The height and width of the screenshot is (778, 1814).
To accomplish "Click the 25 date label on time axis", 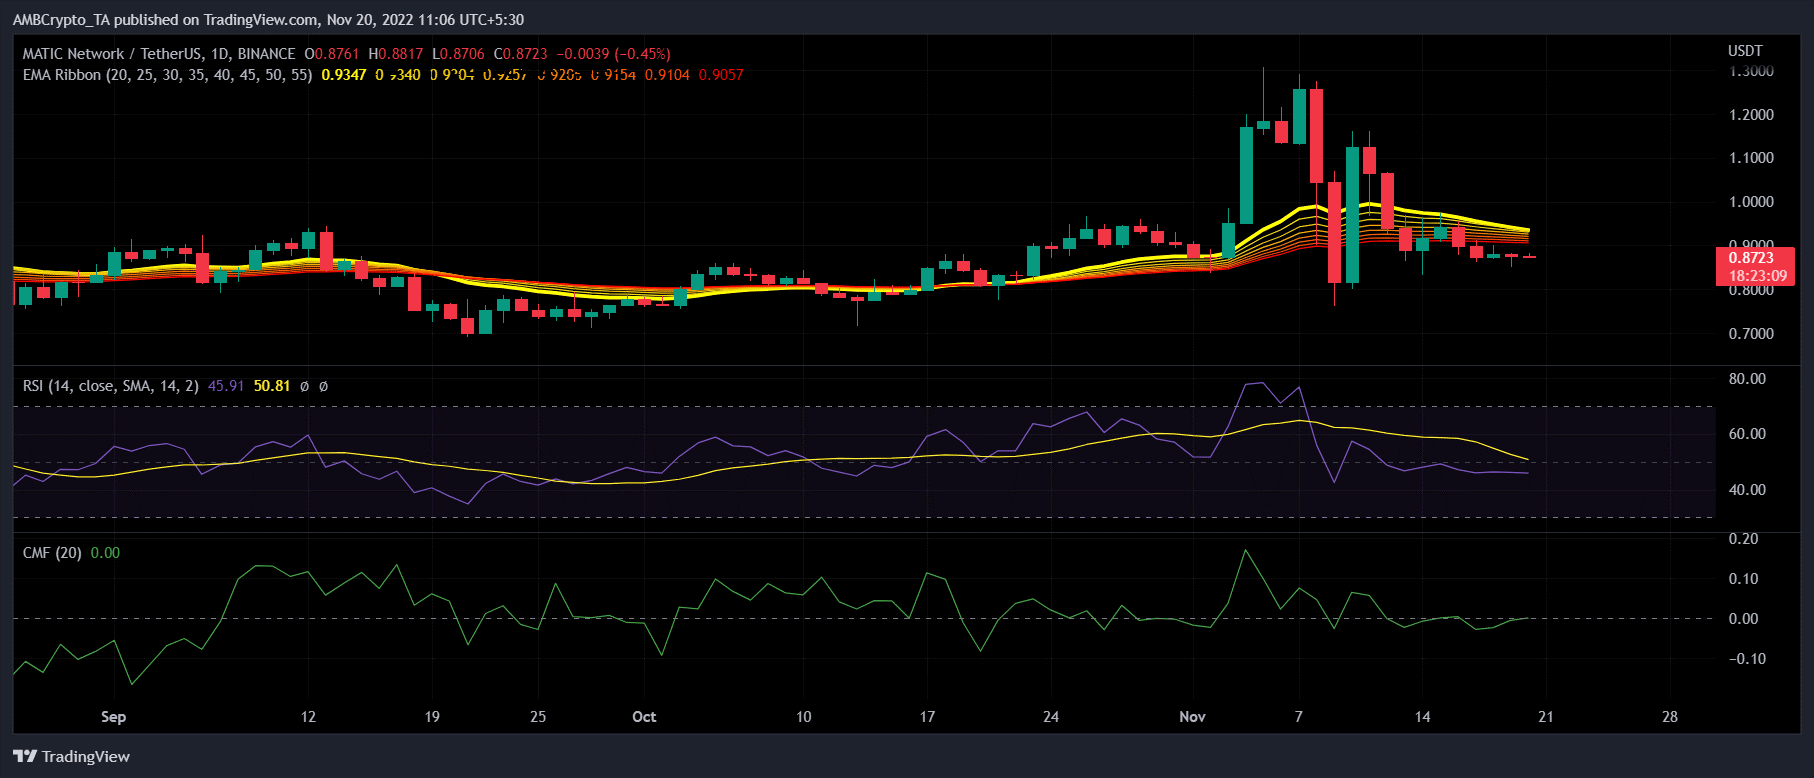I will tap(538, 717).
